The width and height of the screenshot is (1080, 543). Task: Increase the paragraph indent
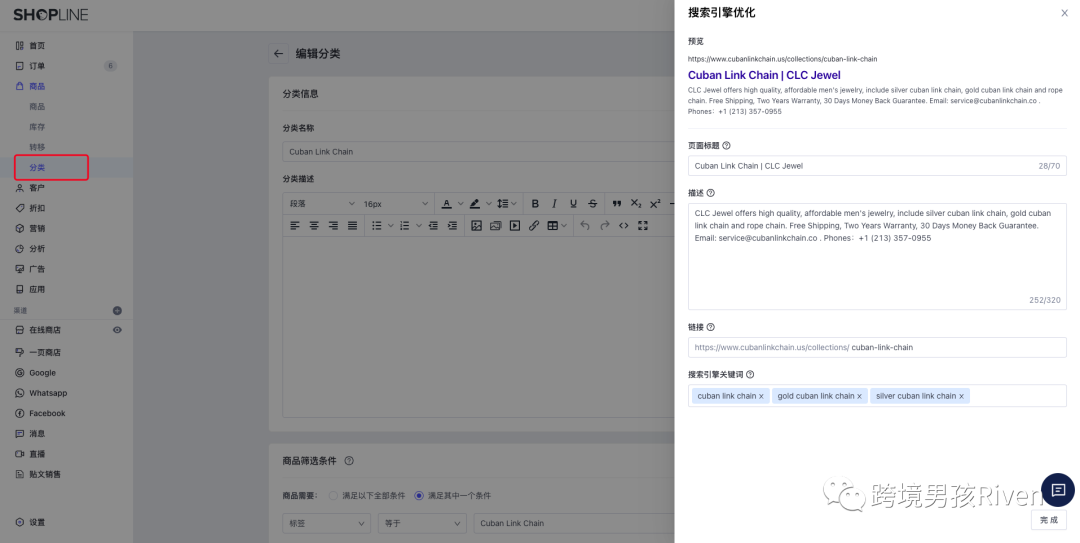click(x=453, y=225)
